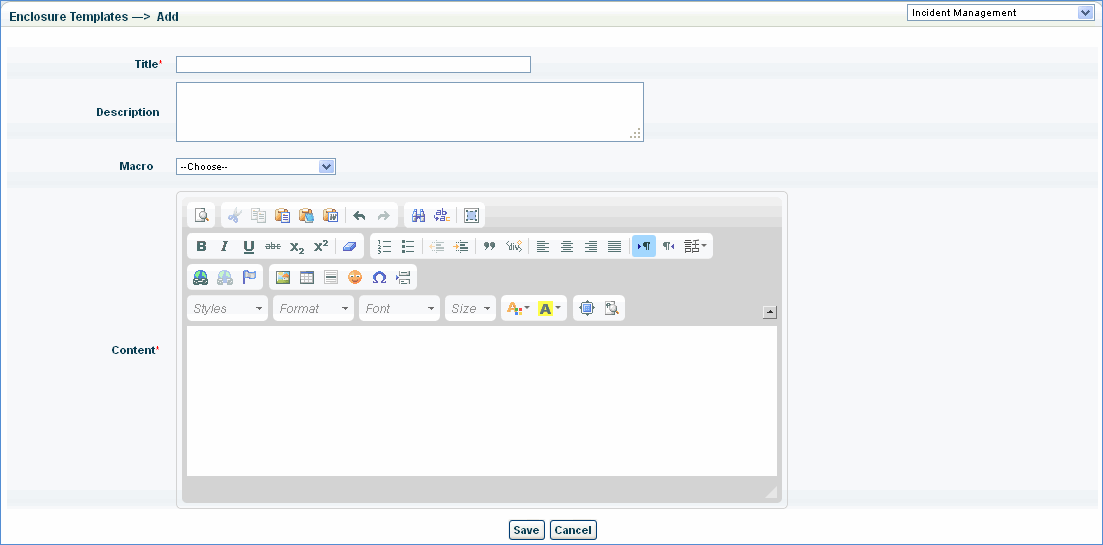Open the Font dropdown in the editor

[400, 309]
